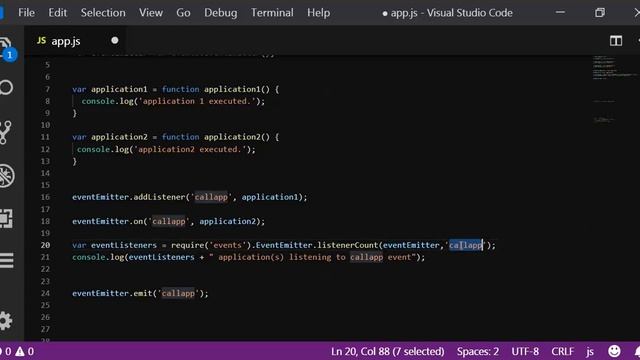Click the unsaved dot on app.js tab
The height and width of the screenshot is (360, 640).
point(115,40)
